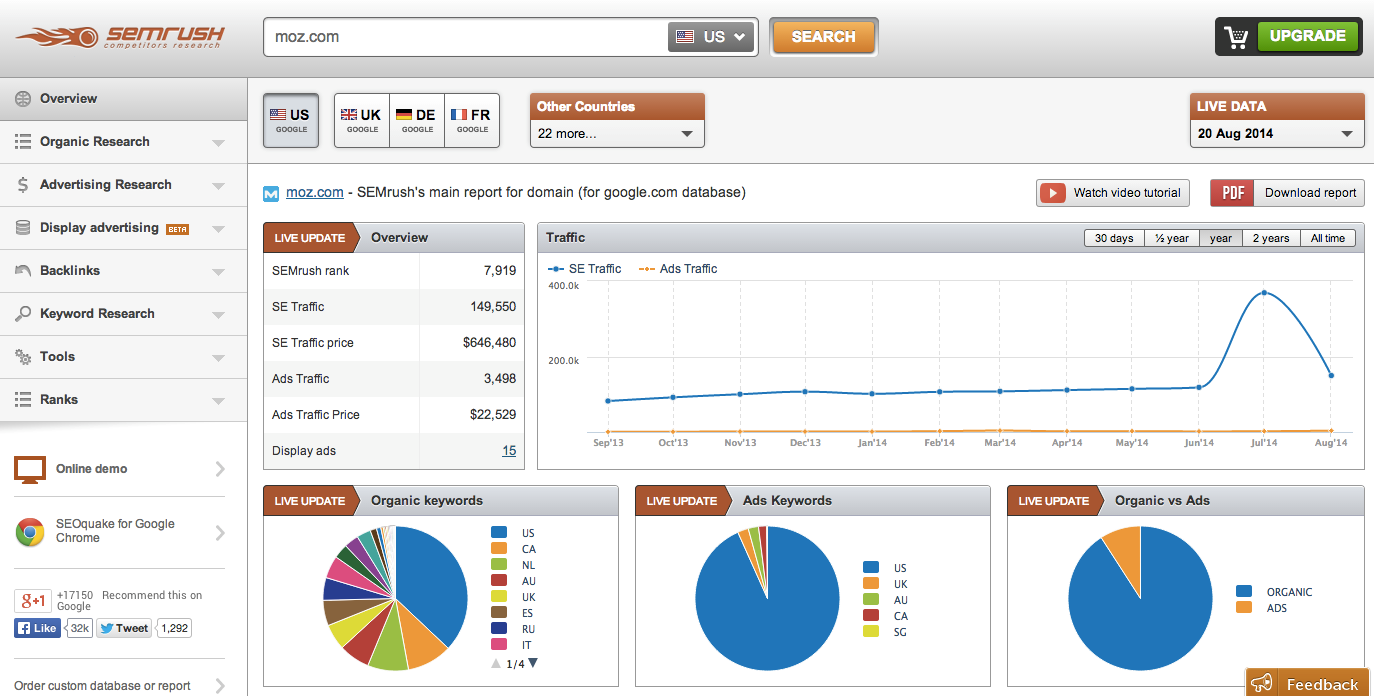Expand the Keyword Research menu arrow
1374x696 pixels.
[218, 315]
